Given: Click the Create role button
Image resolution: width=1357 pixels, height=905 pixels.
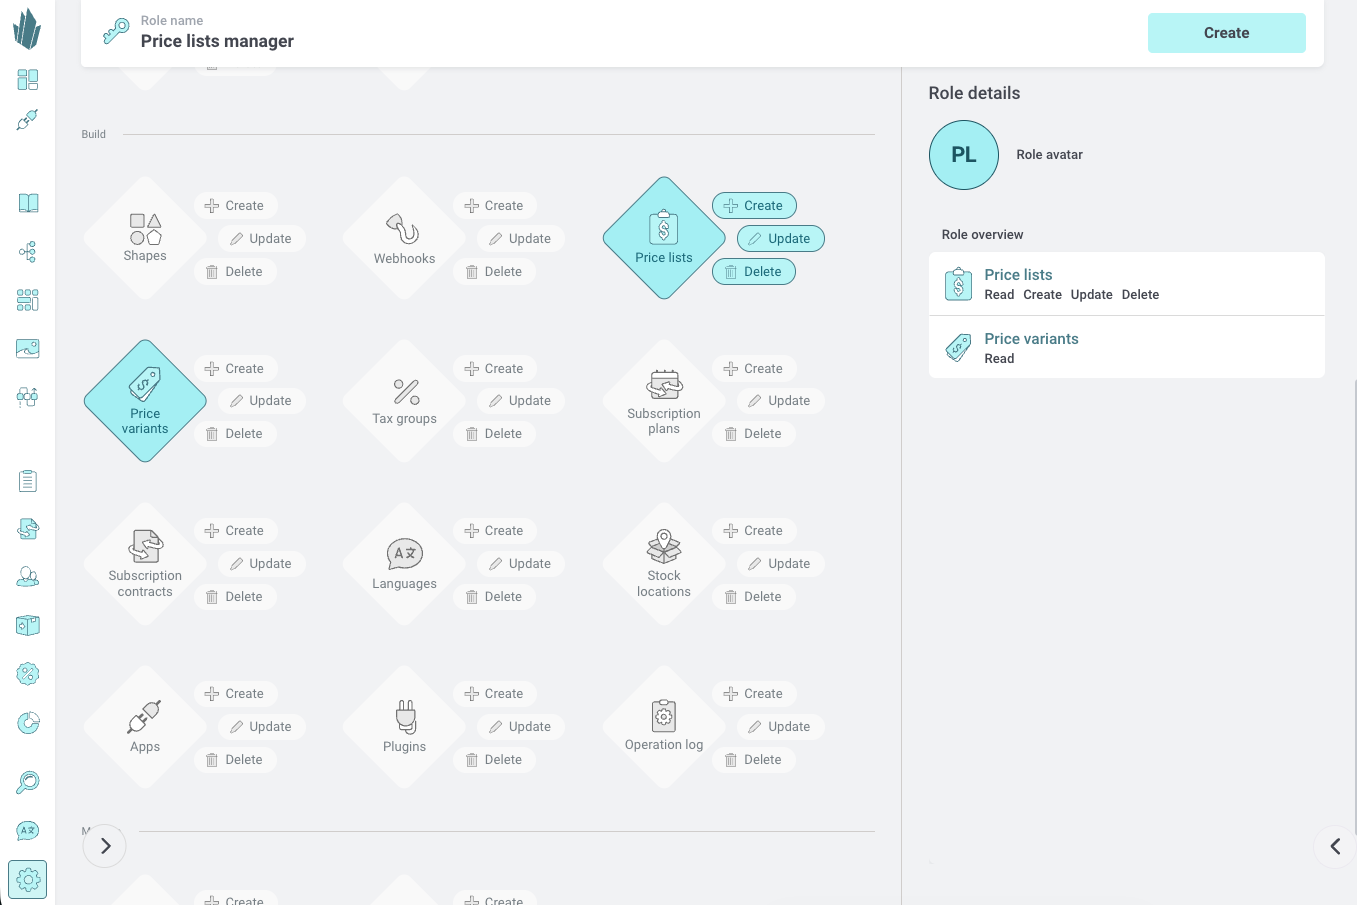Looking at the screenshot, I should pos(1227,33).
